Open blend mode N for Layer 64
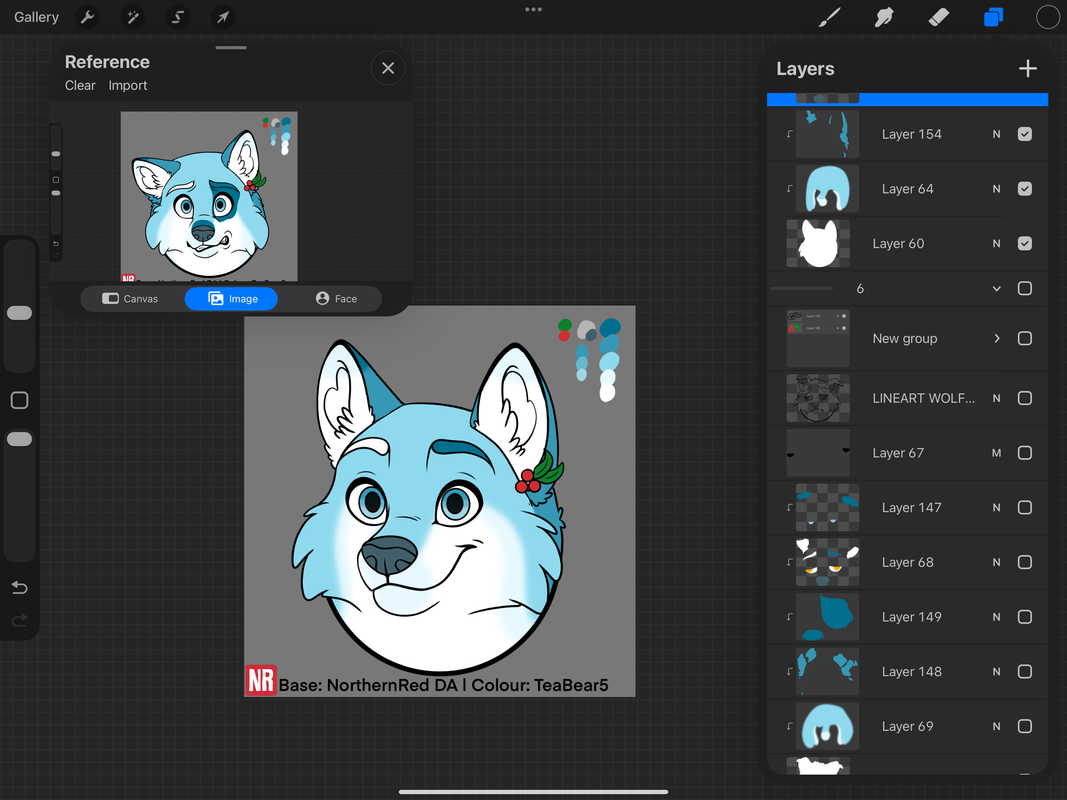Viewport: 1067px width, 800px height. point(996,188)
